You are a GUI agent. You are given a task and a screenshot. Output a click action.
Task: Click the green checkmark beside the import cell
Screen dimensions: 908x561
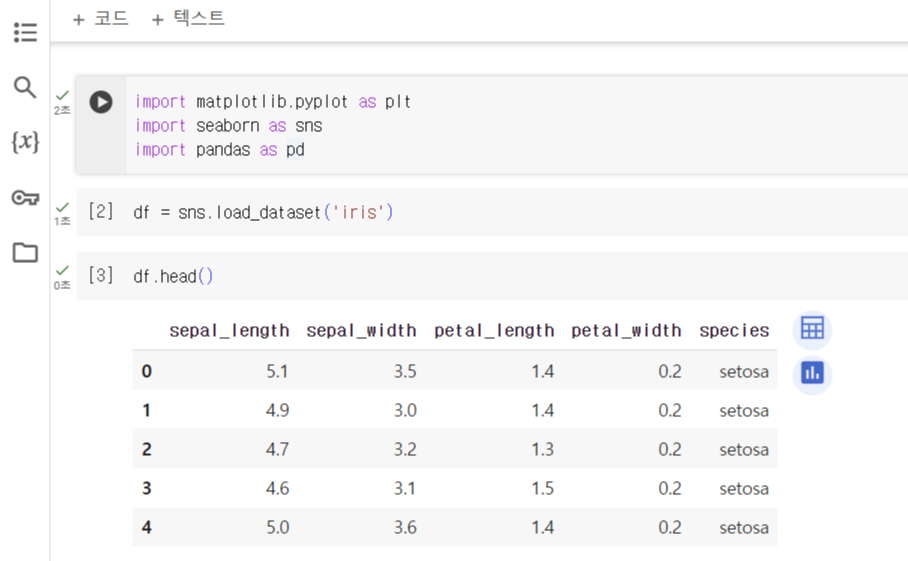(63, 96)
